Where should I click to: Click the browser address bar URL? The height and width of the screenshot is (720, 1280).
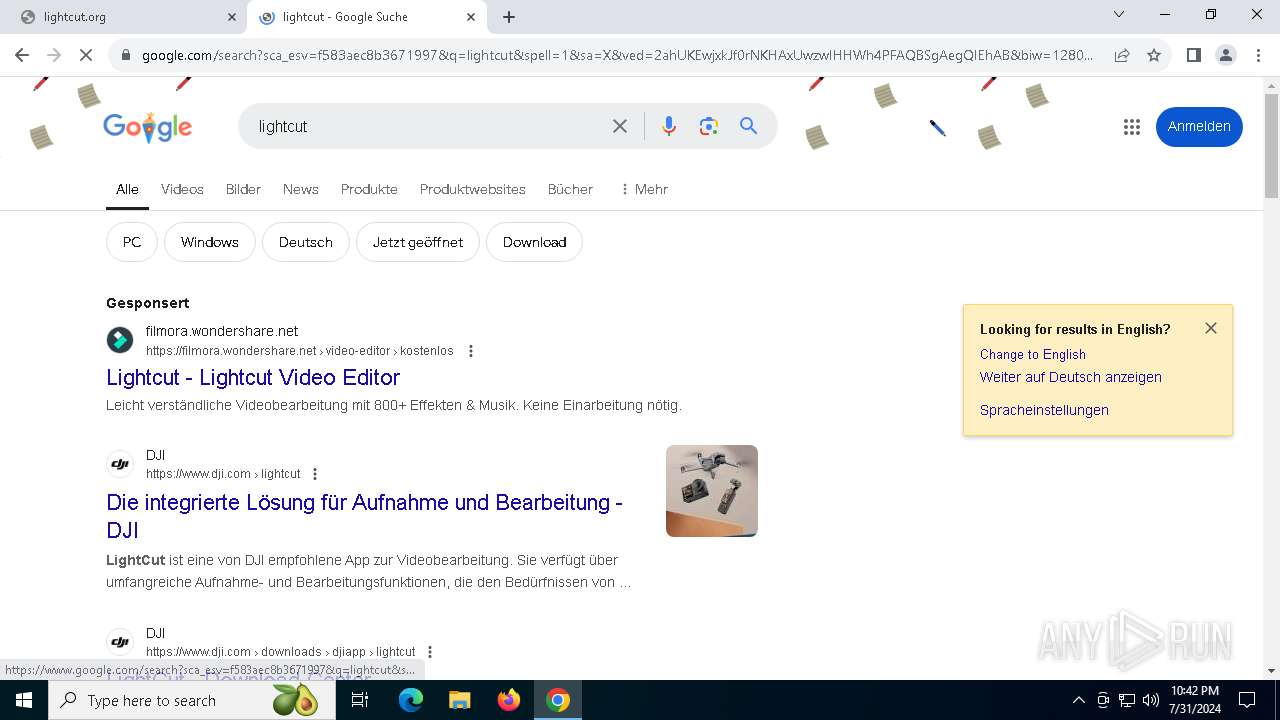618,55
